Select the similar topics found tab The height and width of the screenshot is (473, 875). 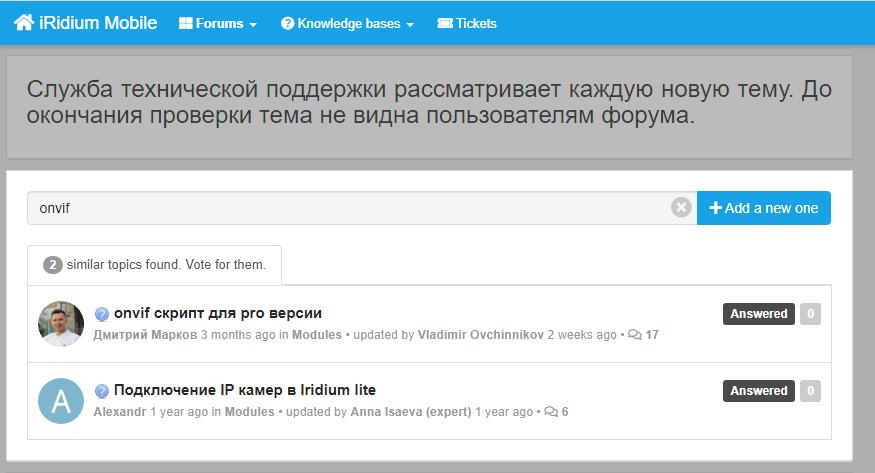pos(155,264)
